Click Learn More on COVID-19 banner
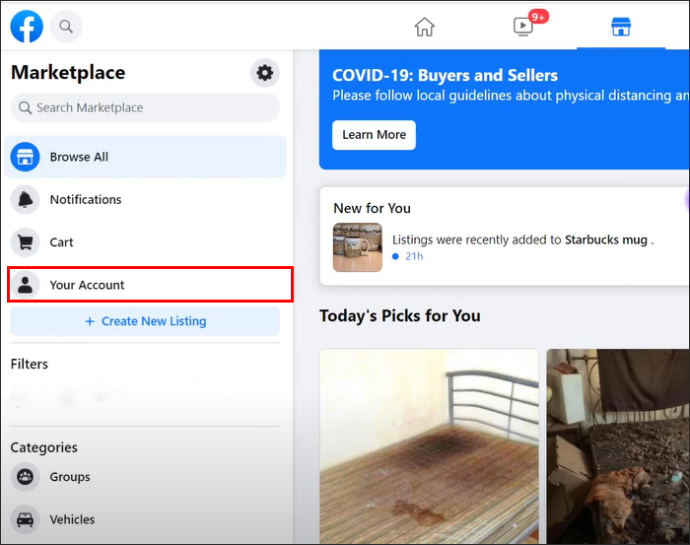Viewport: 690px width, 545px height. click(374, 135)
